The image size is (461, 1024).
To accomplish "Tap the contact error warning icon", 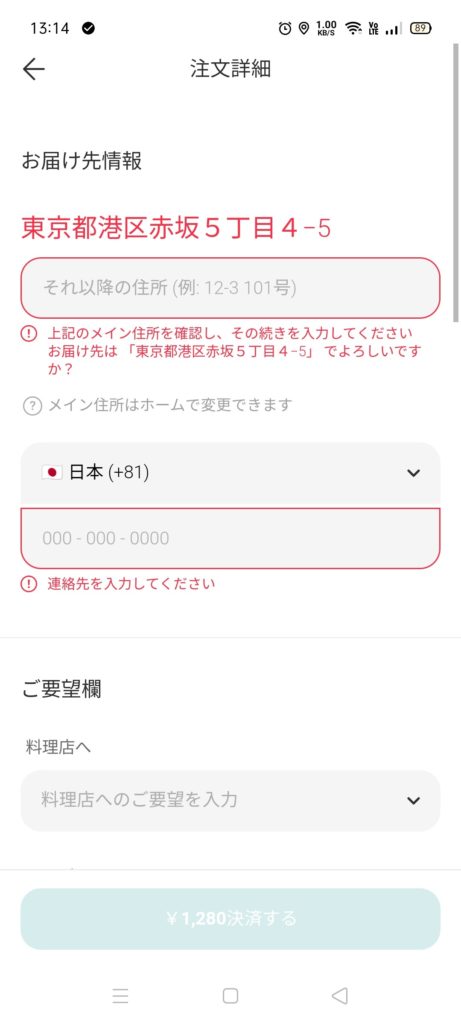I will point(29,583).
